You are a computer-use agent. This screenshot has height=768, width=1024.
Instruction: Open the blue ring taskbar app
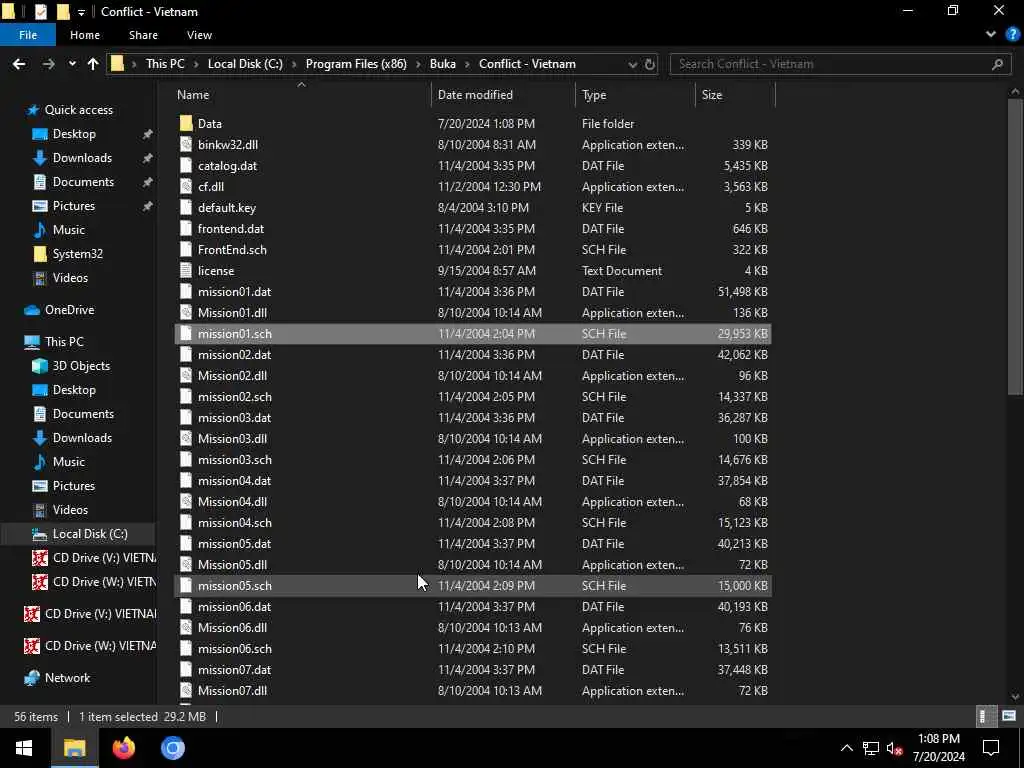click(x=173, y=748)
